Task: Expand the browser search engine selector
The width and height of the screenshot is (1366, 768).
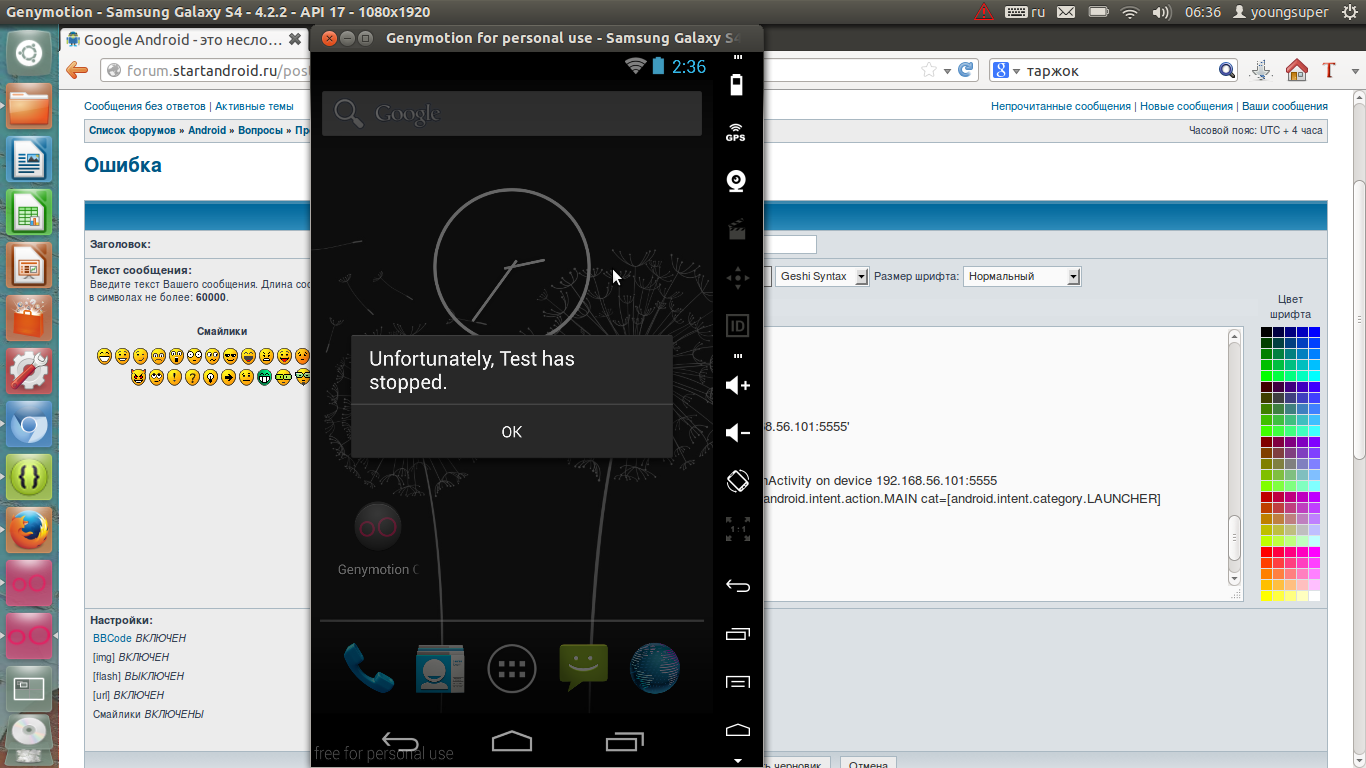Action: point(1005,70)
